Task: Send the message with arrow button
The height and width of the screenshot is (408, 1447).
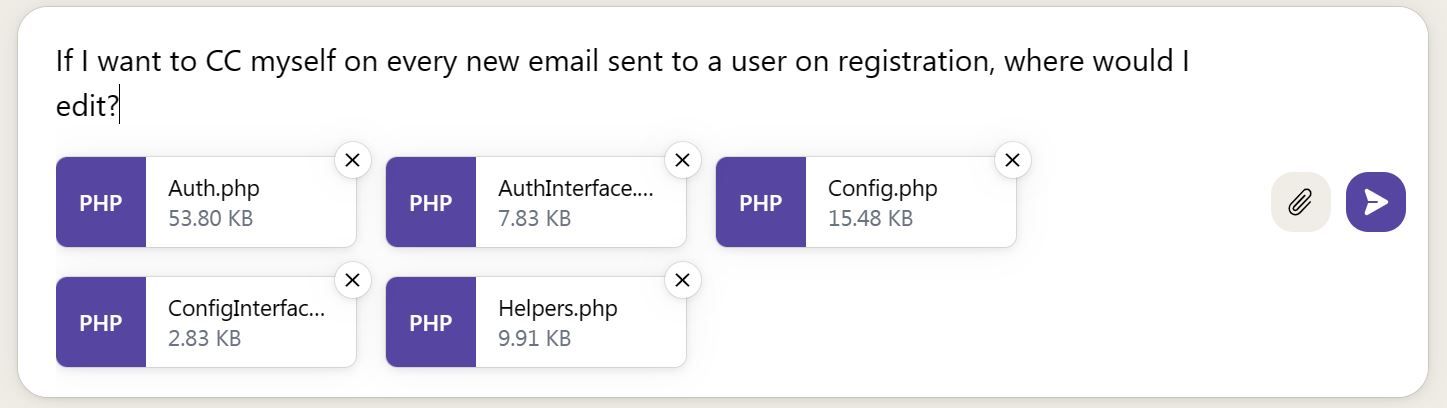Action: coord(1375,202)
